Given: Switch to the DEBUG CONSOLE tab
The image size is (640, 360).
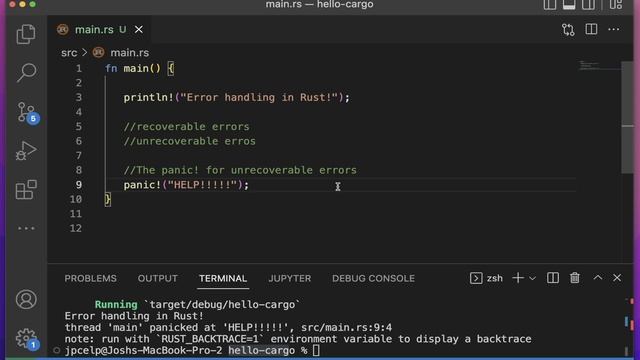Looking at the screenshot, I should [373, 278].
